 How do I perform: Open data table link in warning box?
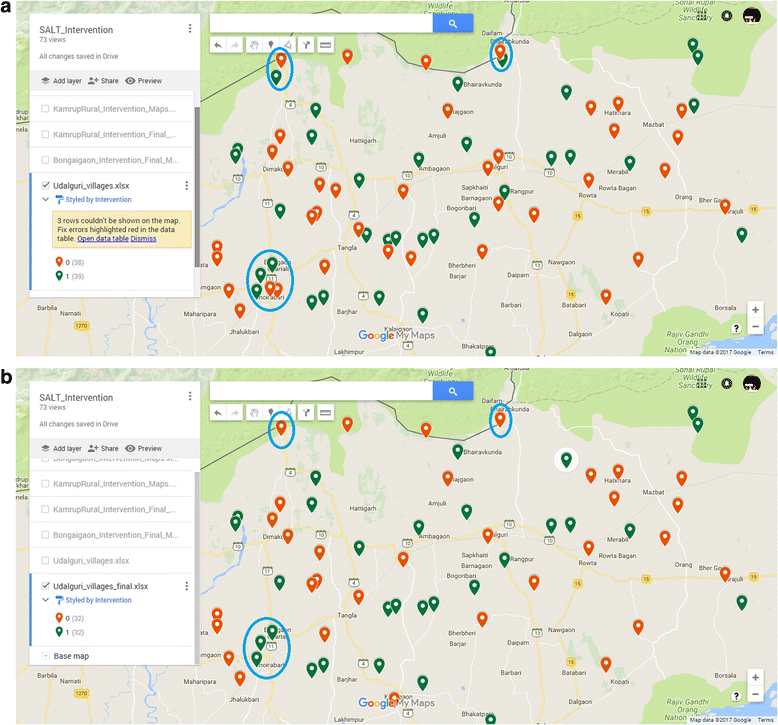coord(103,239)
